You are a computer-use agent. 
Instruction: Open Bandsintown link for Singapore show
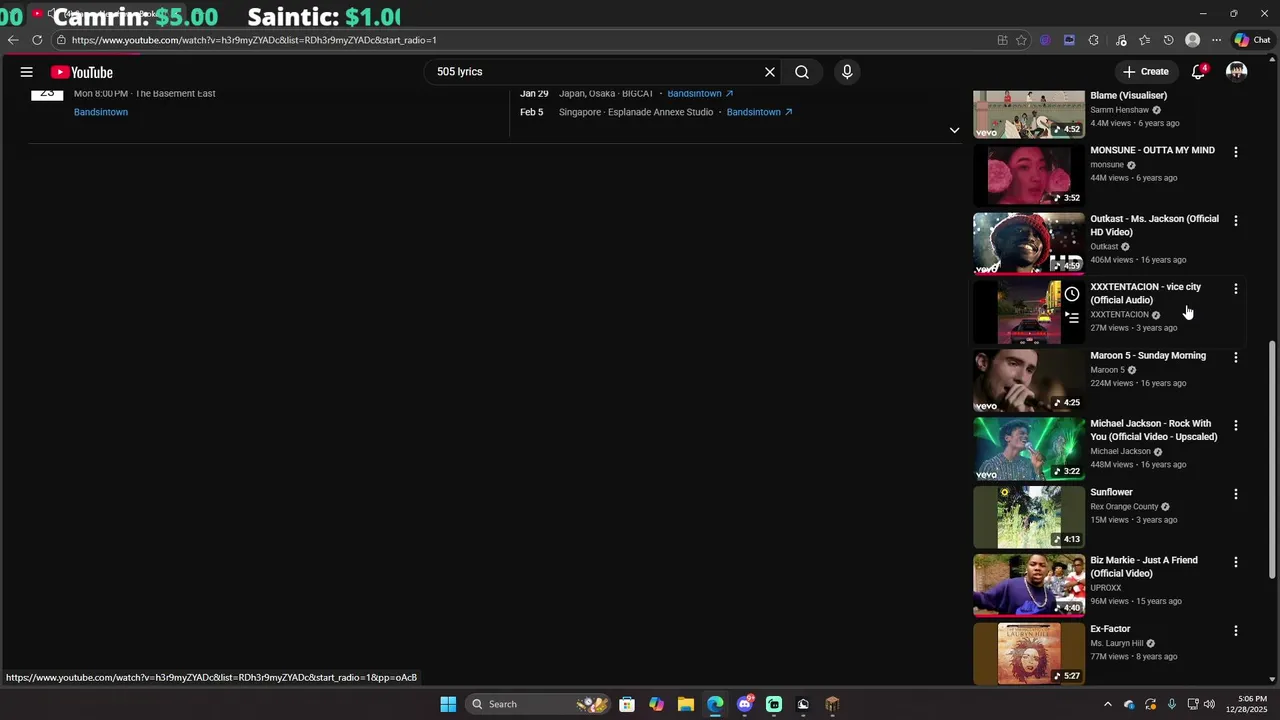click(760, 112)
